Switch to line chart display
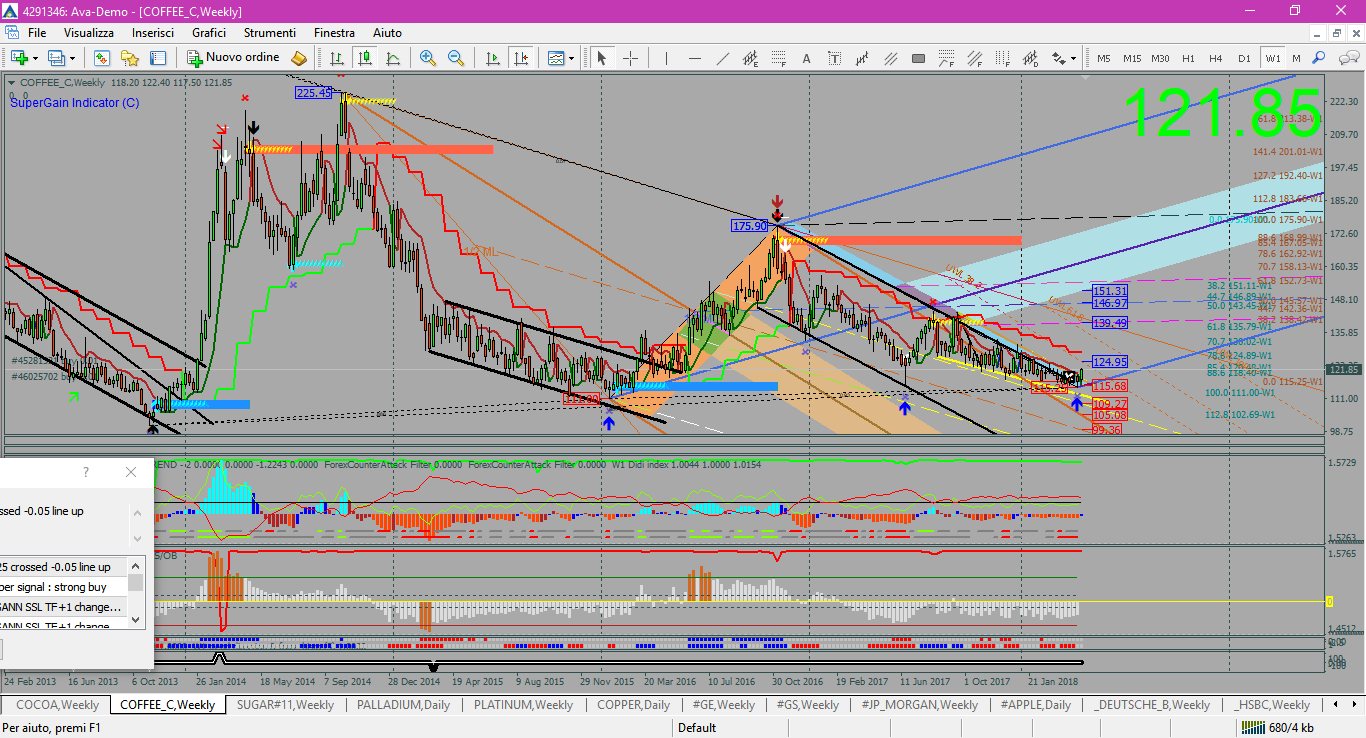 pos(393,58)
